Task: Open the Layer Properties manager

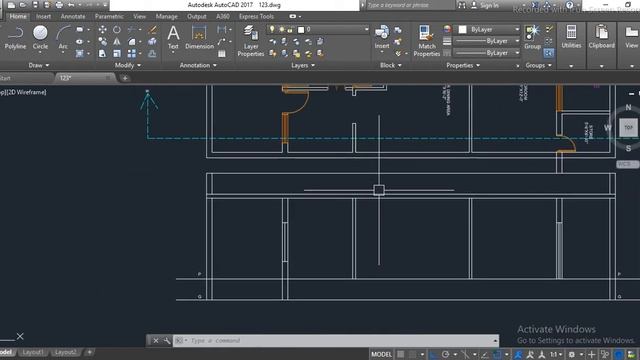Action: click(x=251, y=41)
